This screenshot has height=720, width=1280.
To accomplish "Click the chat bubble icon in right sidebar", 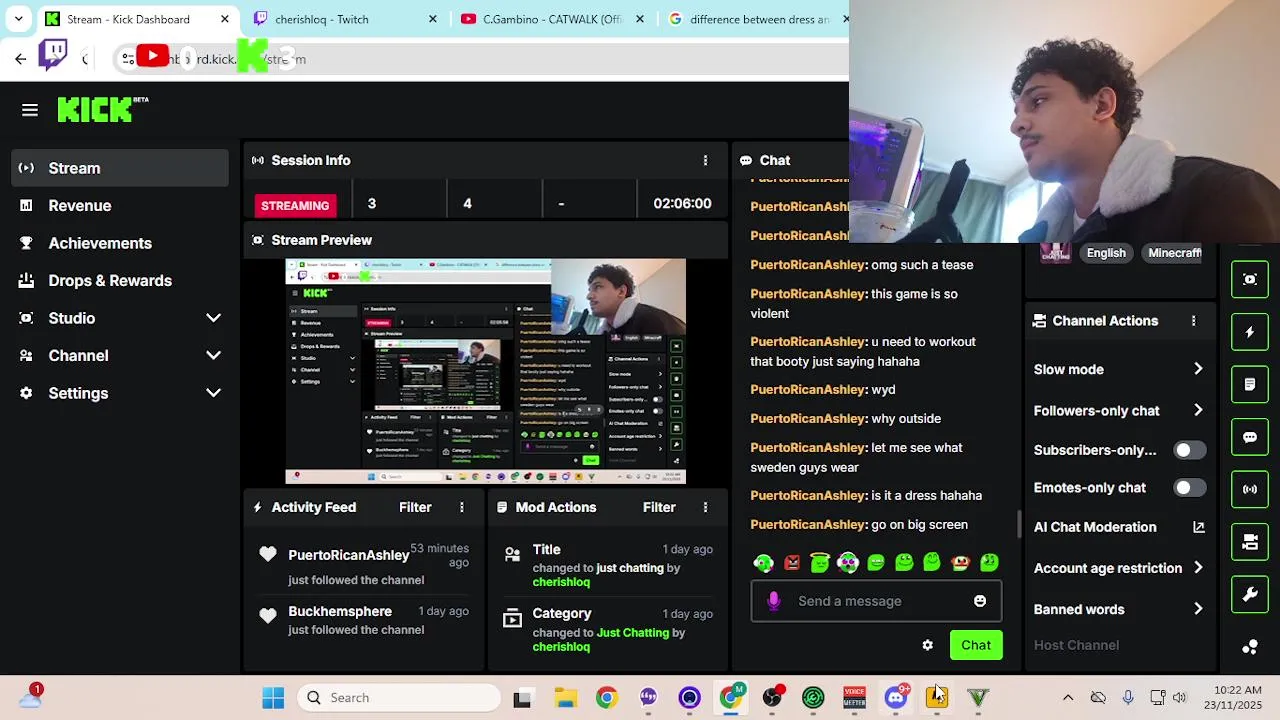I will [1250, 437].
